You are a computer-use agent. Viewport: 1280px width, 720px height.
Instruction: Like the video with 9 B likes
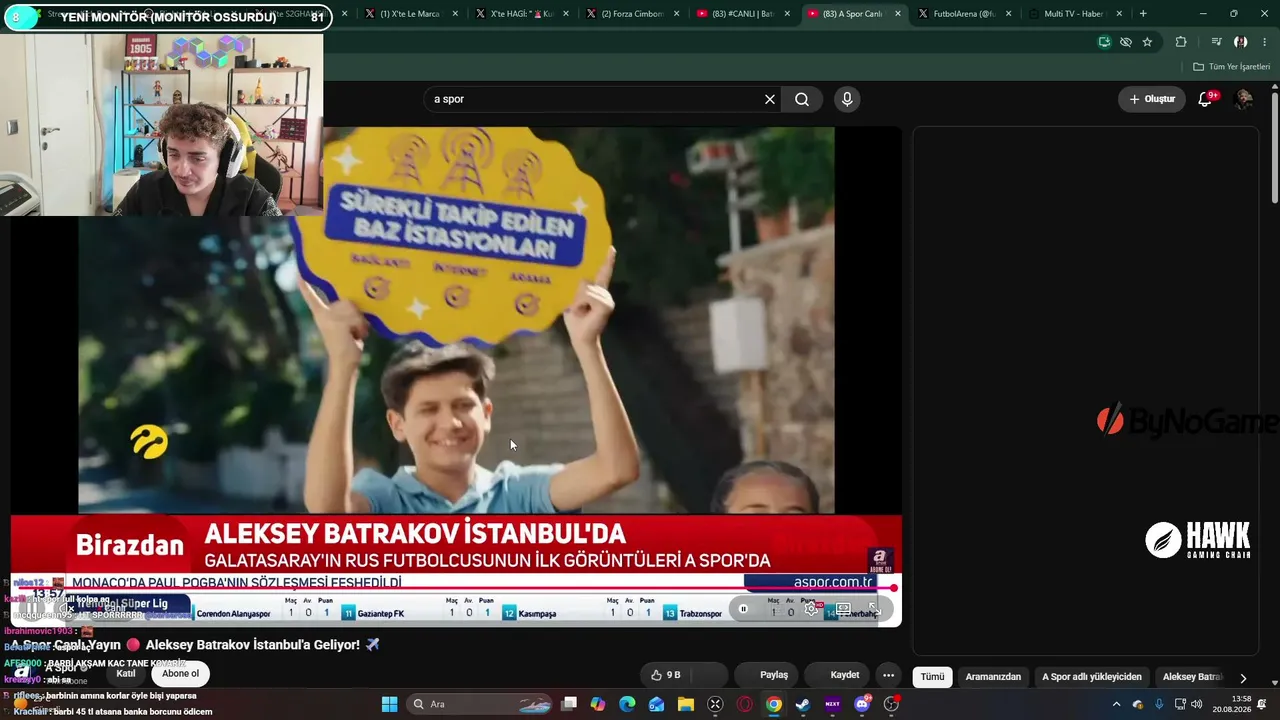pos(666,675)
